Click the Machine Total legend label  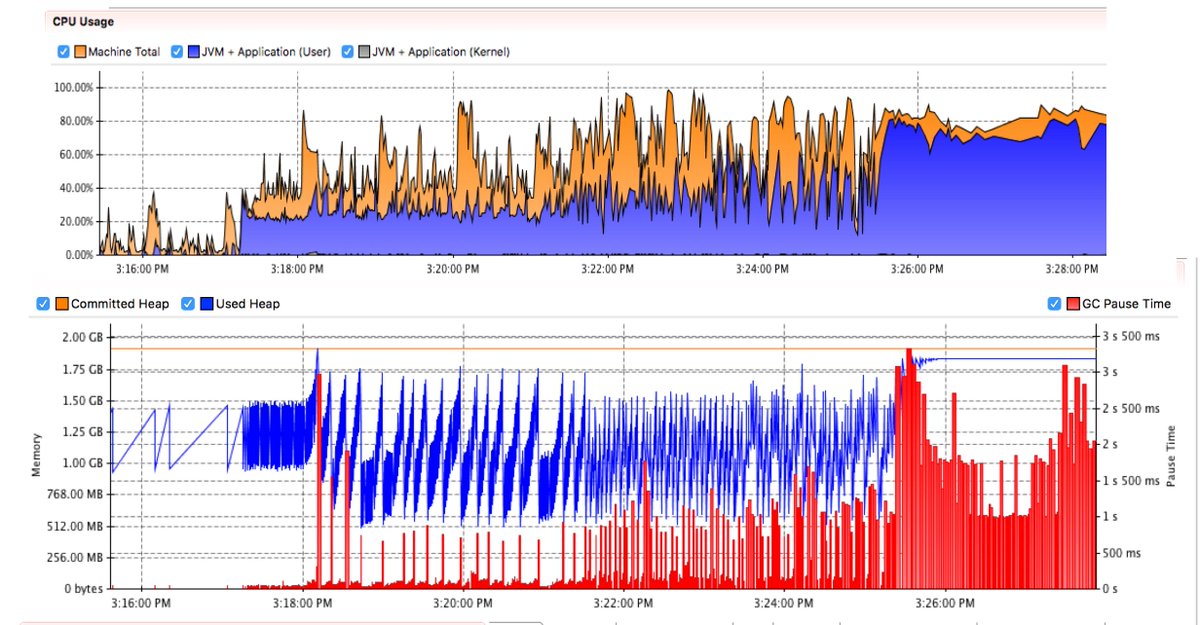click(123, 51)
